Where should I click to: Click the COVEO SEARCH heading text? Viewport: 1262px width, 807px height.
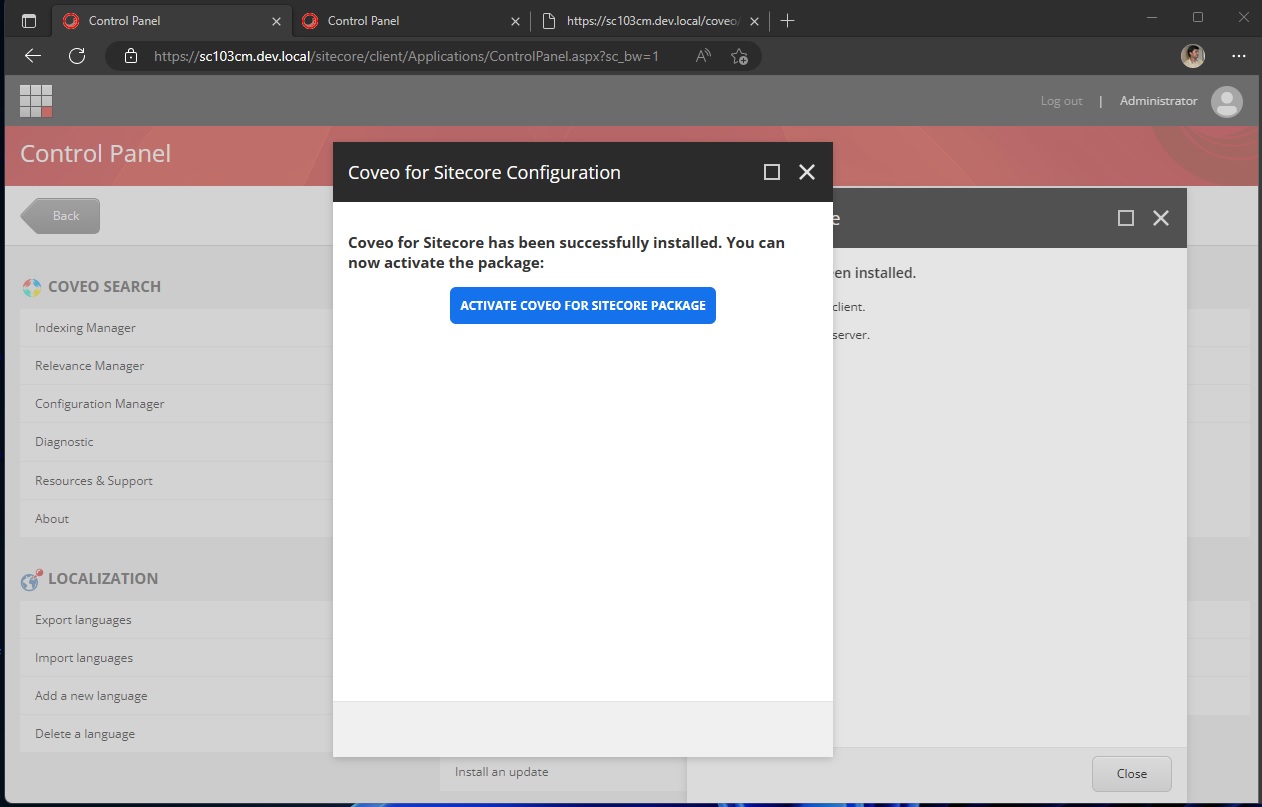(x=104, y=287)
